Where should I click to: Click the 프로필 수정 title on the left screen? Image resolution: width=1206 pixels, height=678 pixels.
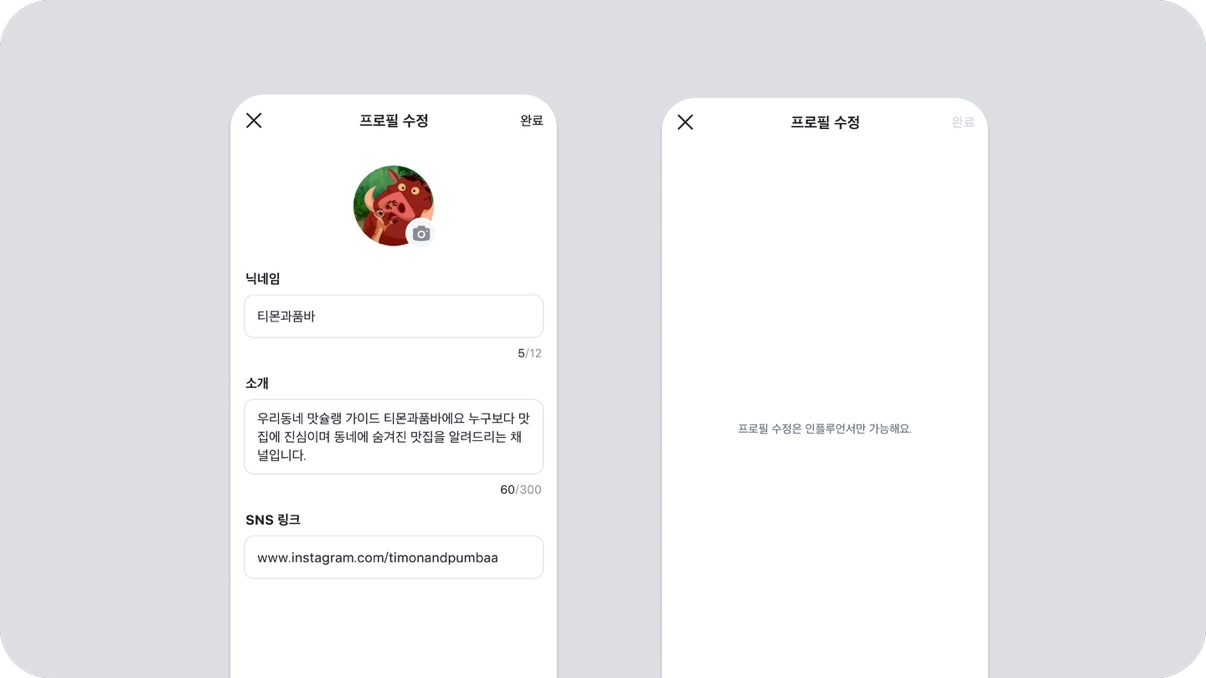click(x=394, y=120)
